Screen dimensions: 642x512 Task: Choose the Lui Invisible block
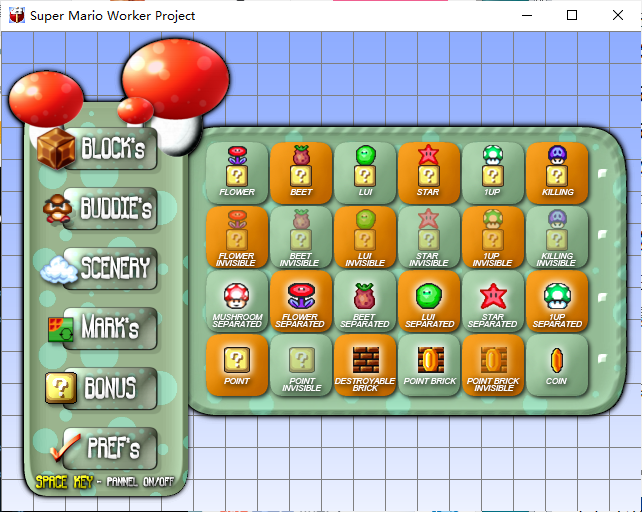tap(365, 237)
